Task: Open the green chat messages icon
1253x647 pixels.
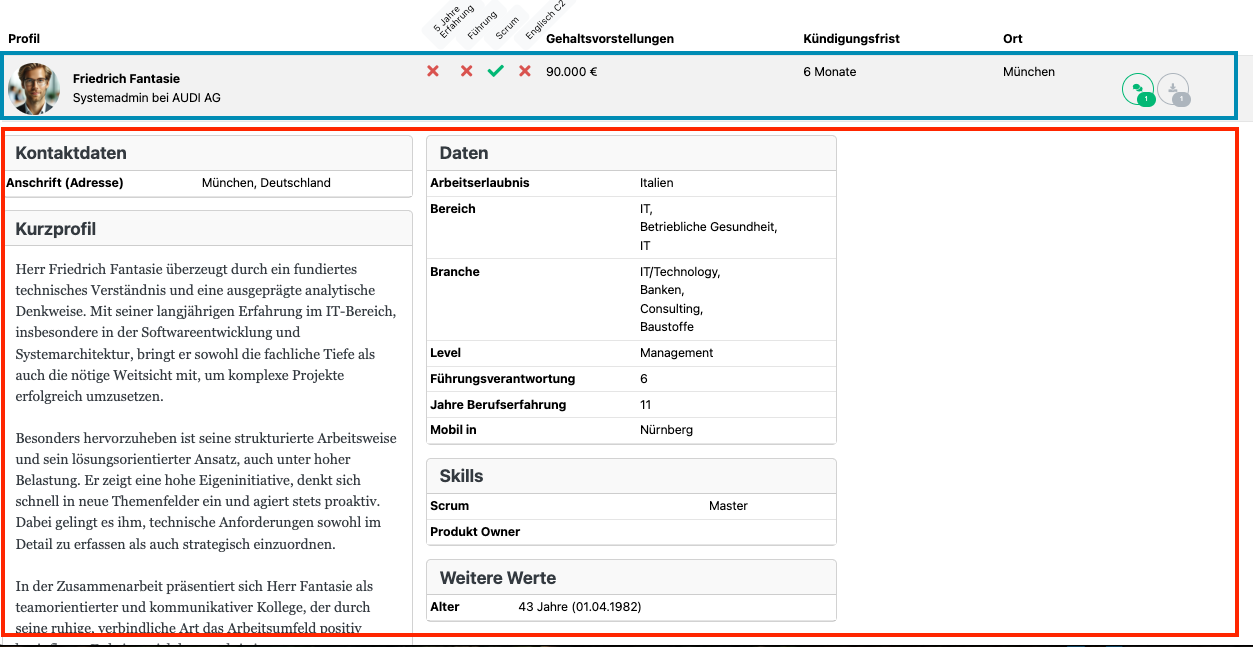Action: click(x=1138, y=90)
